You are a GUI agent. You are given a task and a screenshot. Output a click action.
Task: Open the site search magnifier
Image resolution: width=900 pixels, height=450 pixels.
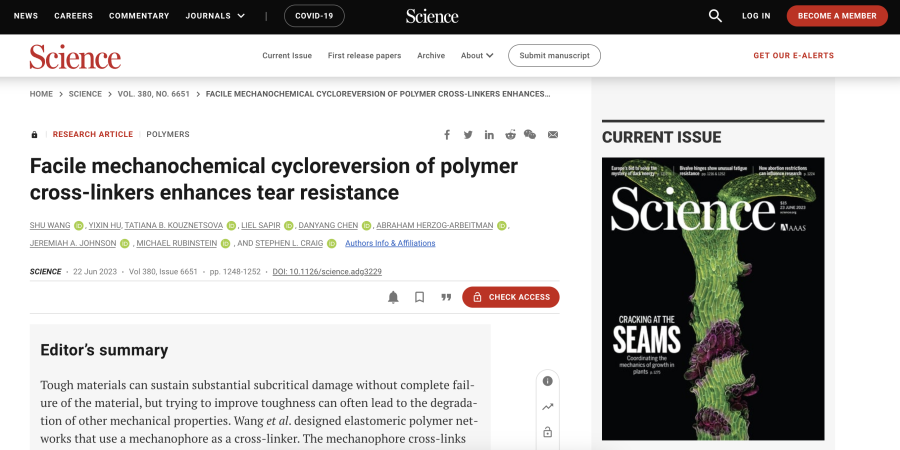715,16
